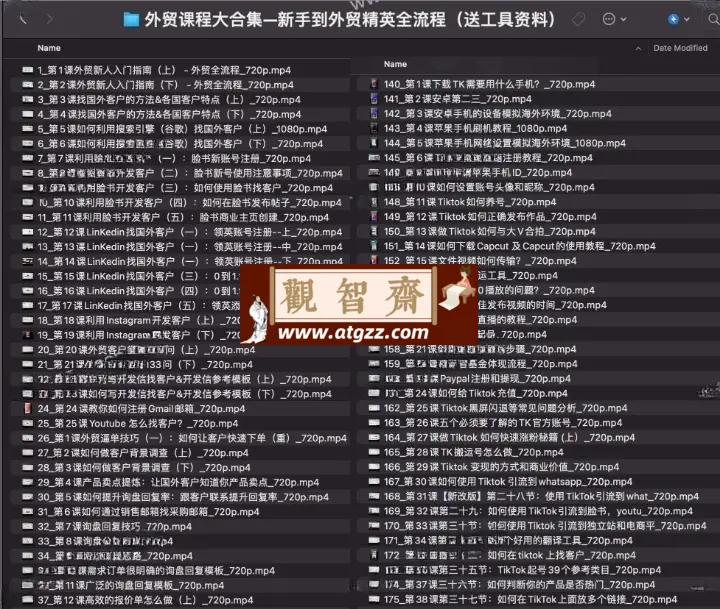This screenshot has height=609, width=720.
Task: Open the tag icon in toolbar
Action: (579, 19)
